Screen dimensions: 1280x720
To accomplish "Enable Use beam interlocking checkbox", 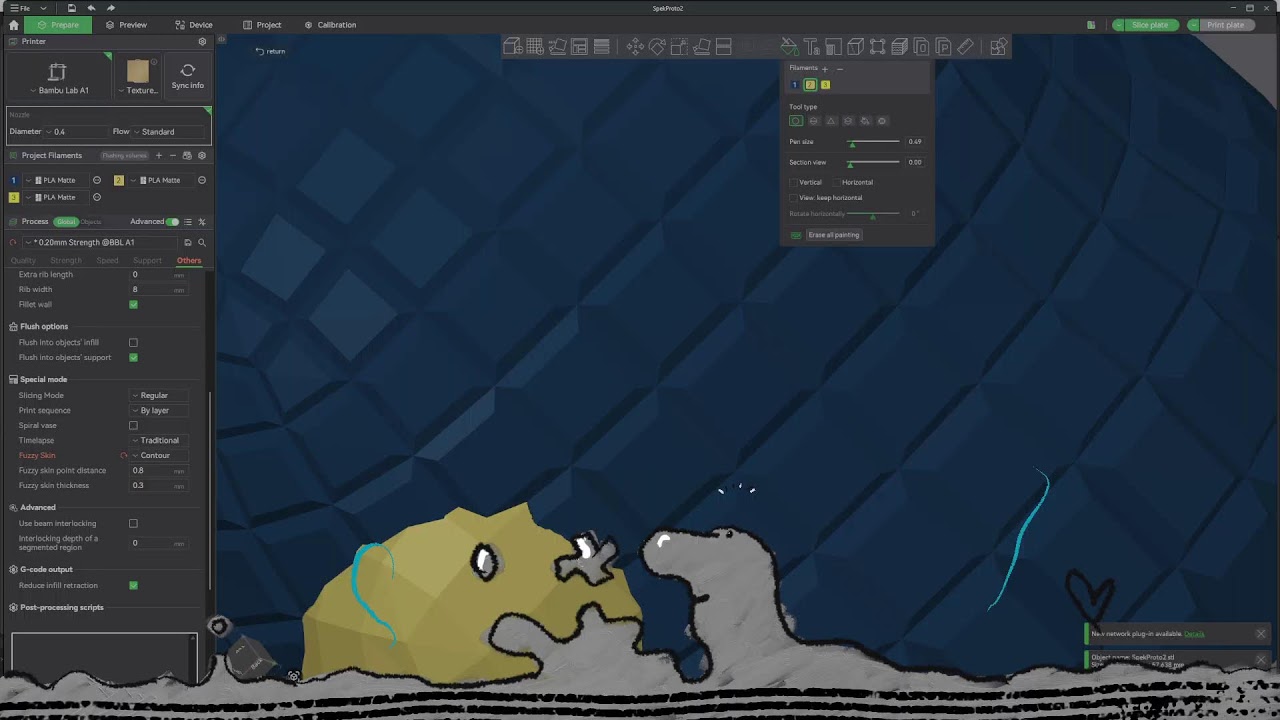I will pyautogui.click(x=133, y=523).
